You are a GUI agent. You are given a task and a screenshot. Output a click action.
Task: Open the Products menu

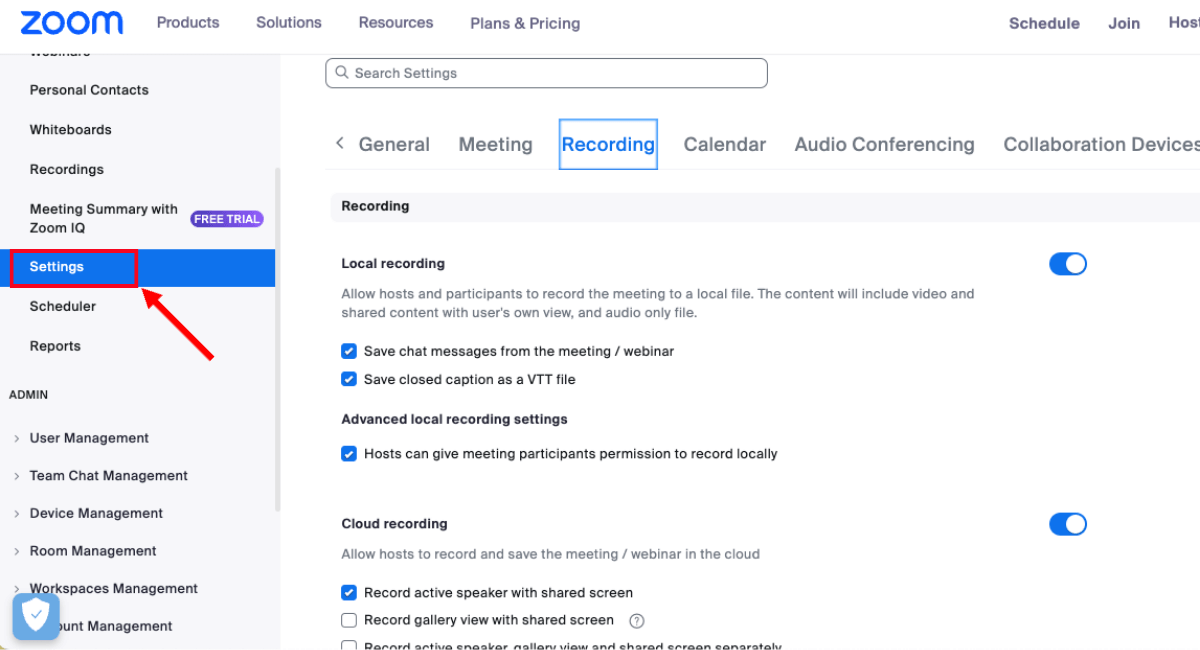point(188,22)
